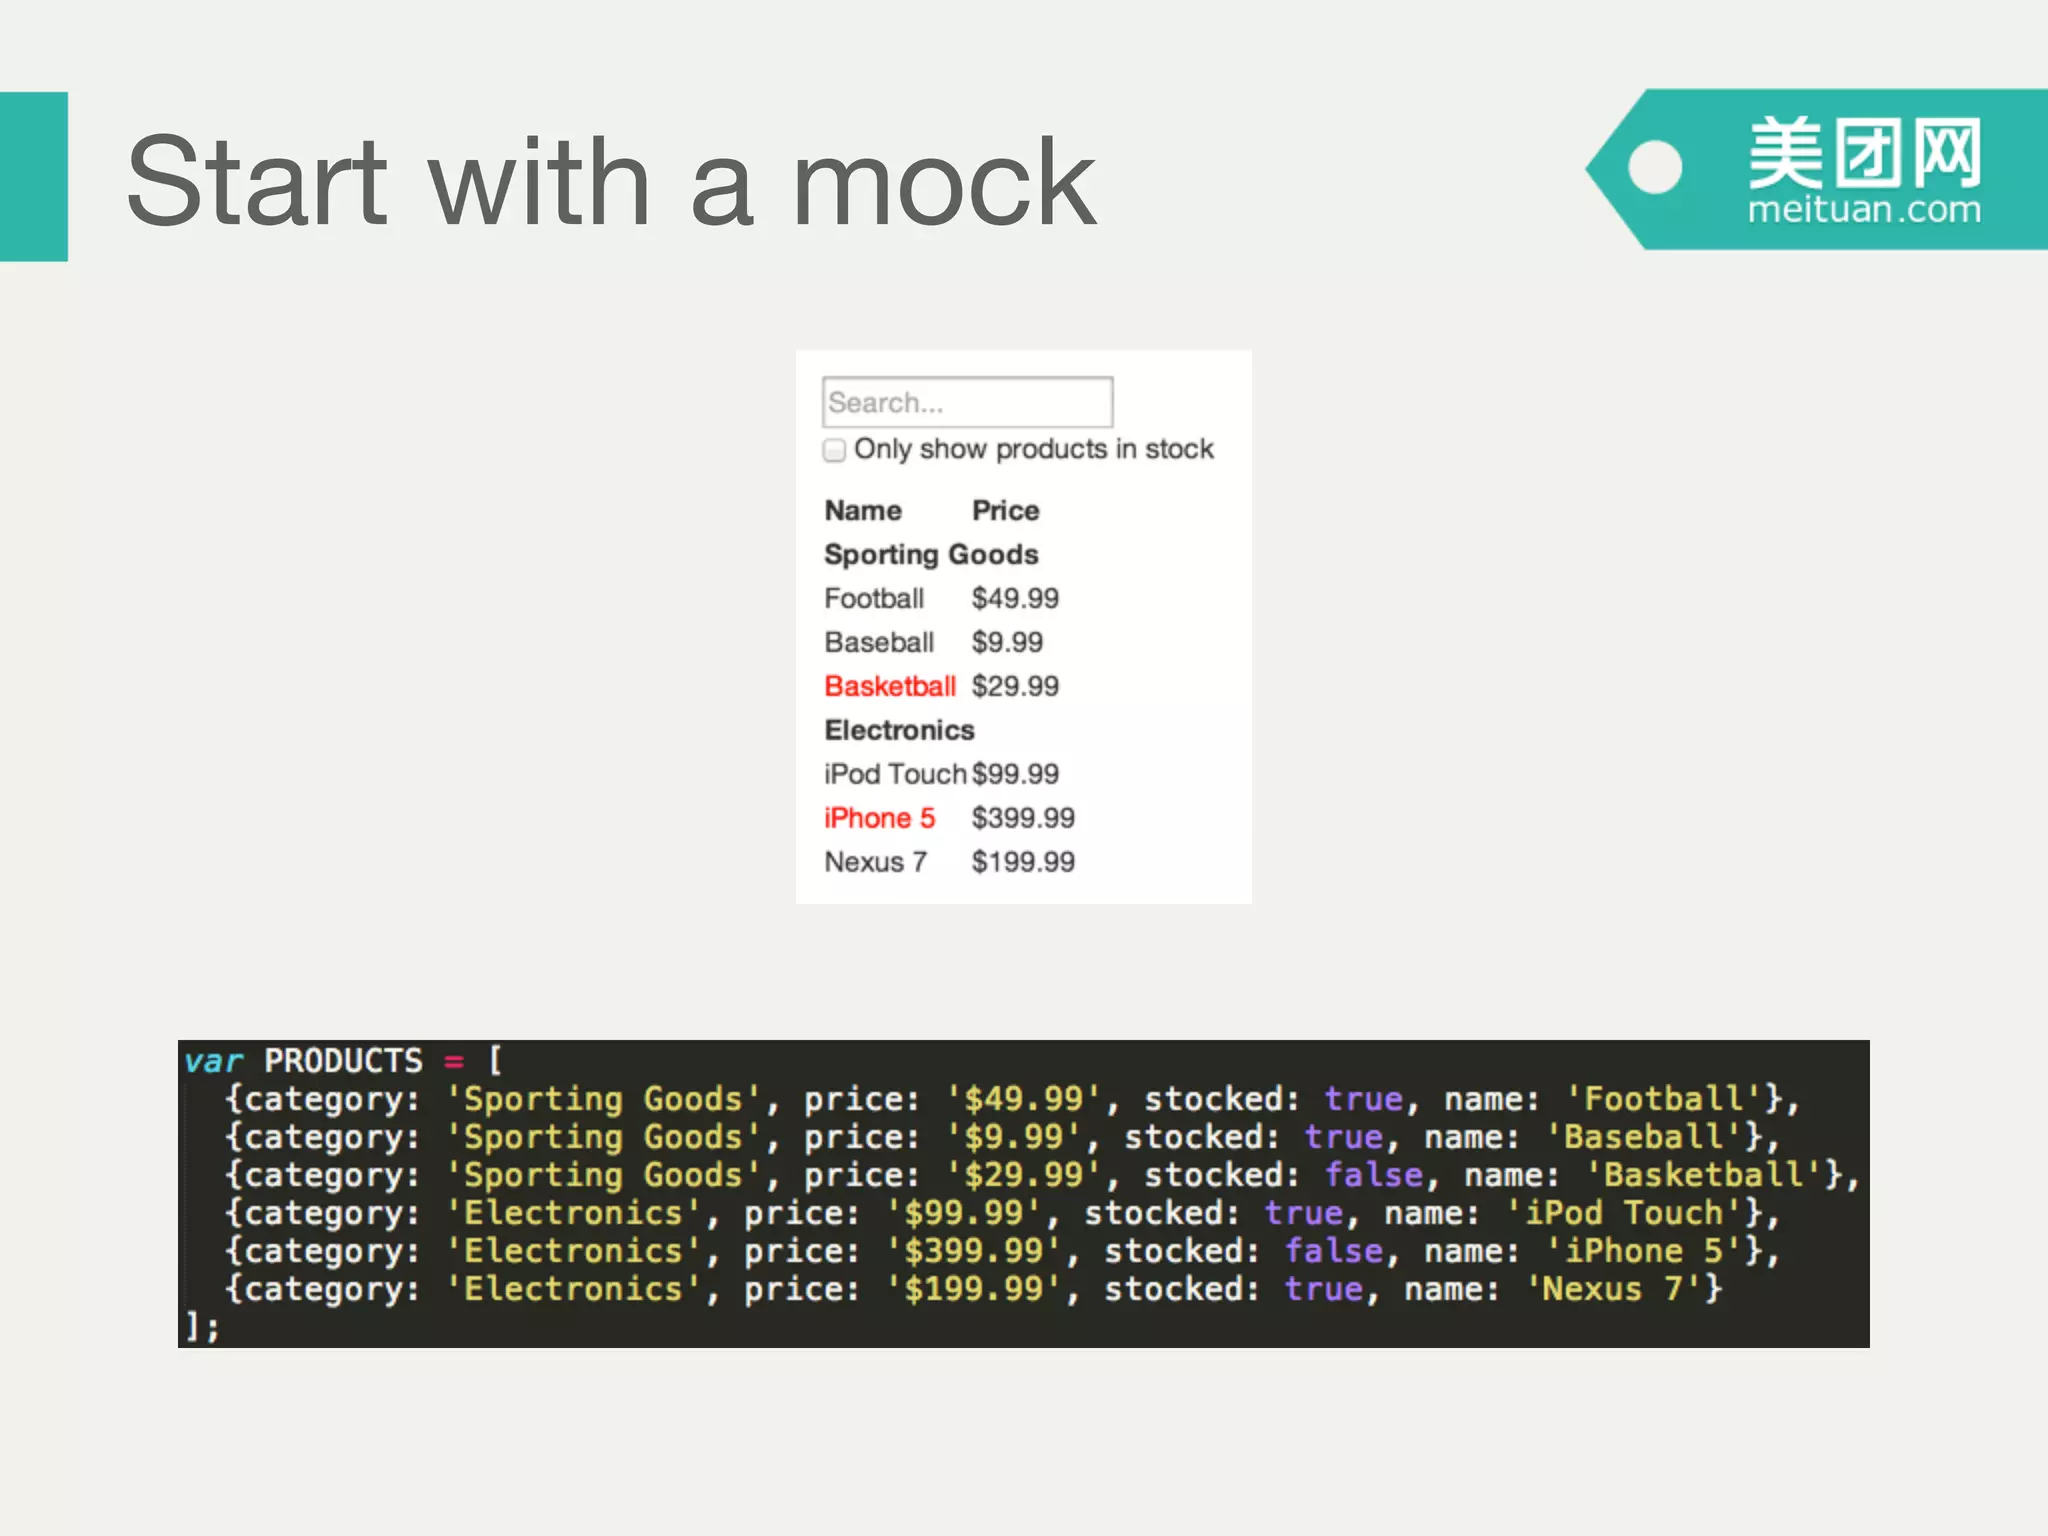Click the '$199.99' price cell
Screen dimensions: 2048x1536
1023,862
